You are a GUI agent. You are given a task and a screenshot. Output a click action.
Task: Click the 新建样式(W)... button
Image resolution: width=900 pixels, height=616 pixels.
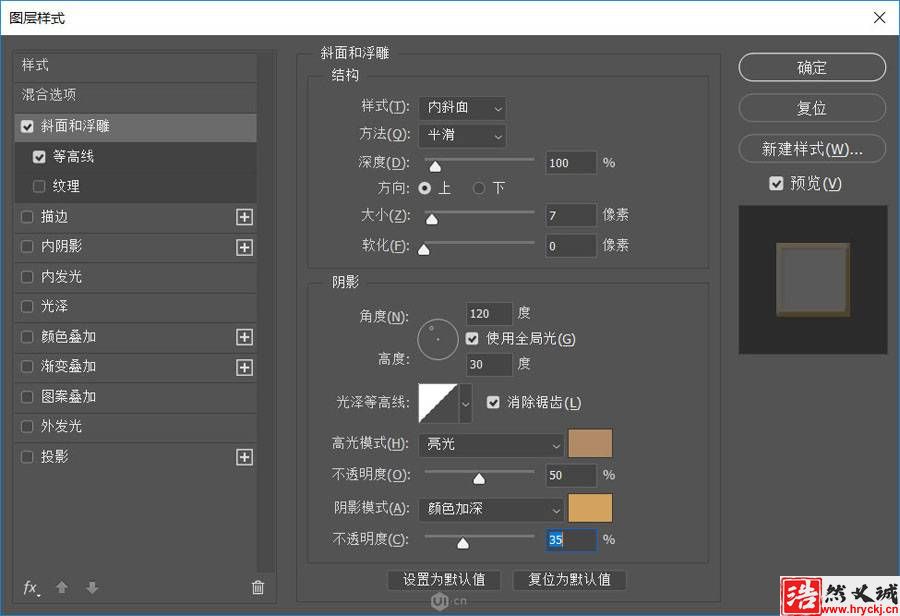point(812,149)
